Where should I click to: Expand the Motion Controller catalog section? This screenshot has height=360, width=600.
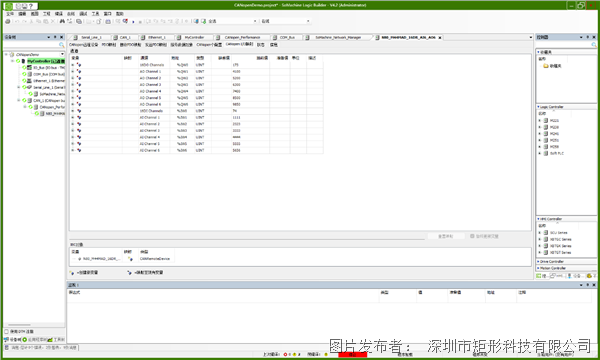(x=538, y=268)
